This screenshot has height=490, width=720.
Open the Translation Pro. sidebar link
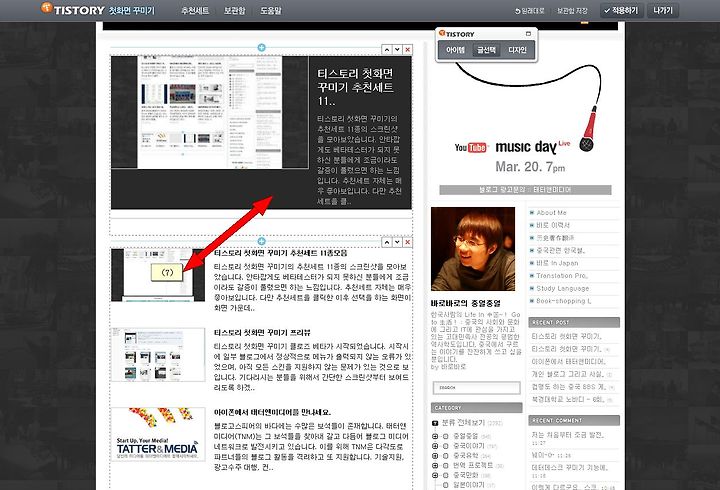tap(562, 276)
